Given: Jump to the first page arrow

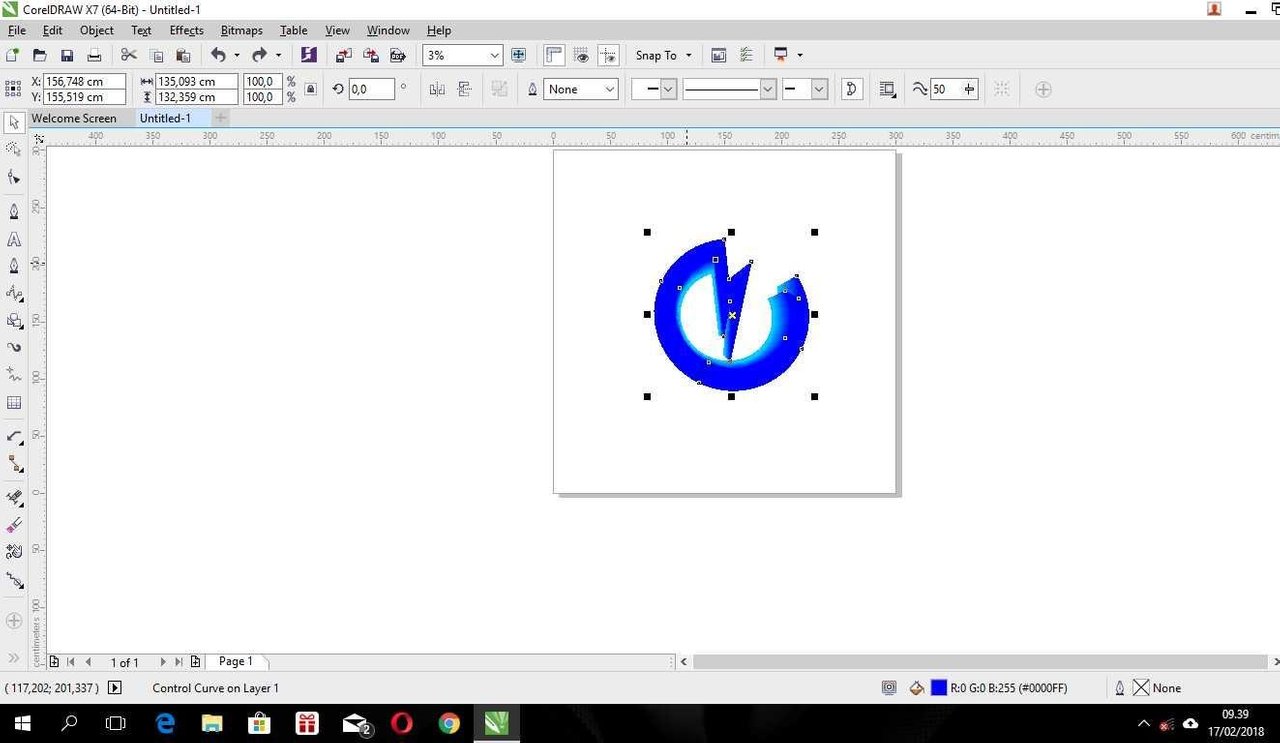Looking at the screenshot, I should pos(71,662).
